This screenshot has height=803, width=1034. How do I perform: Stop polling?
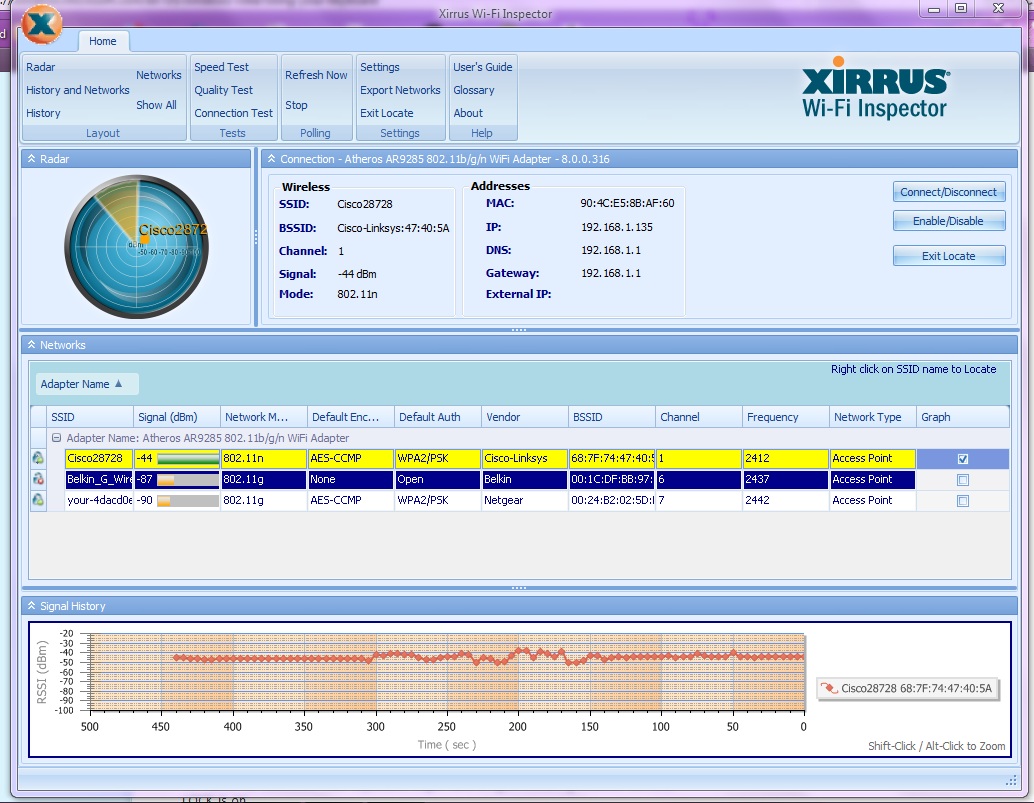(x=296, y=105)
